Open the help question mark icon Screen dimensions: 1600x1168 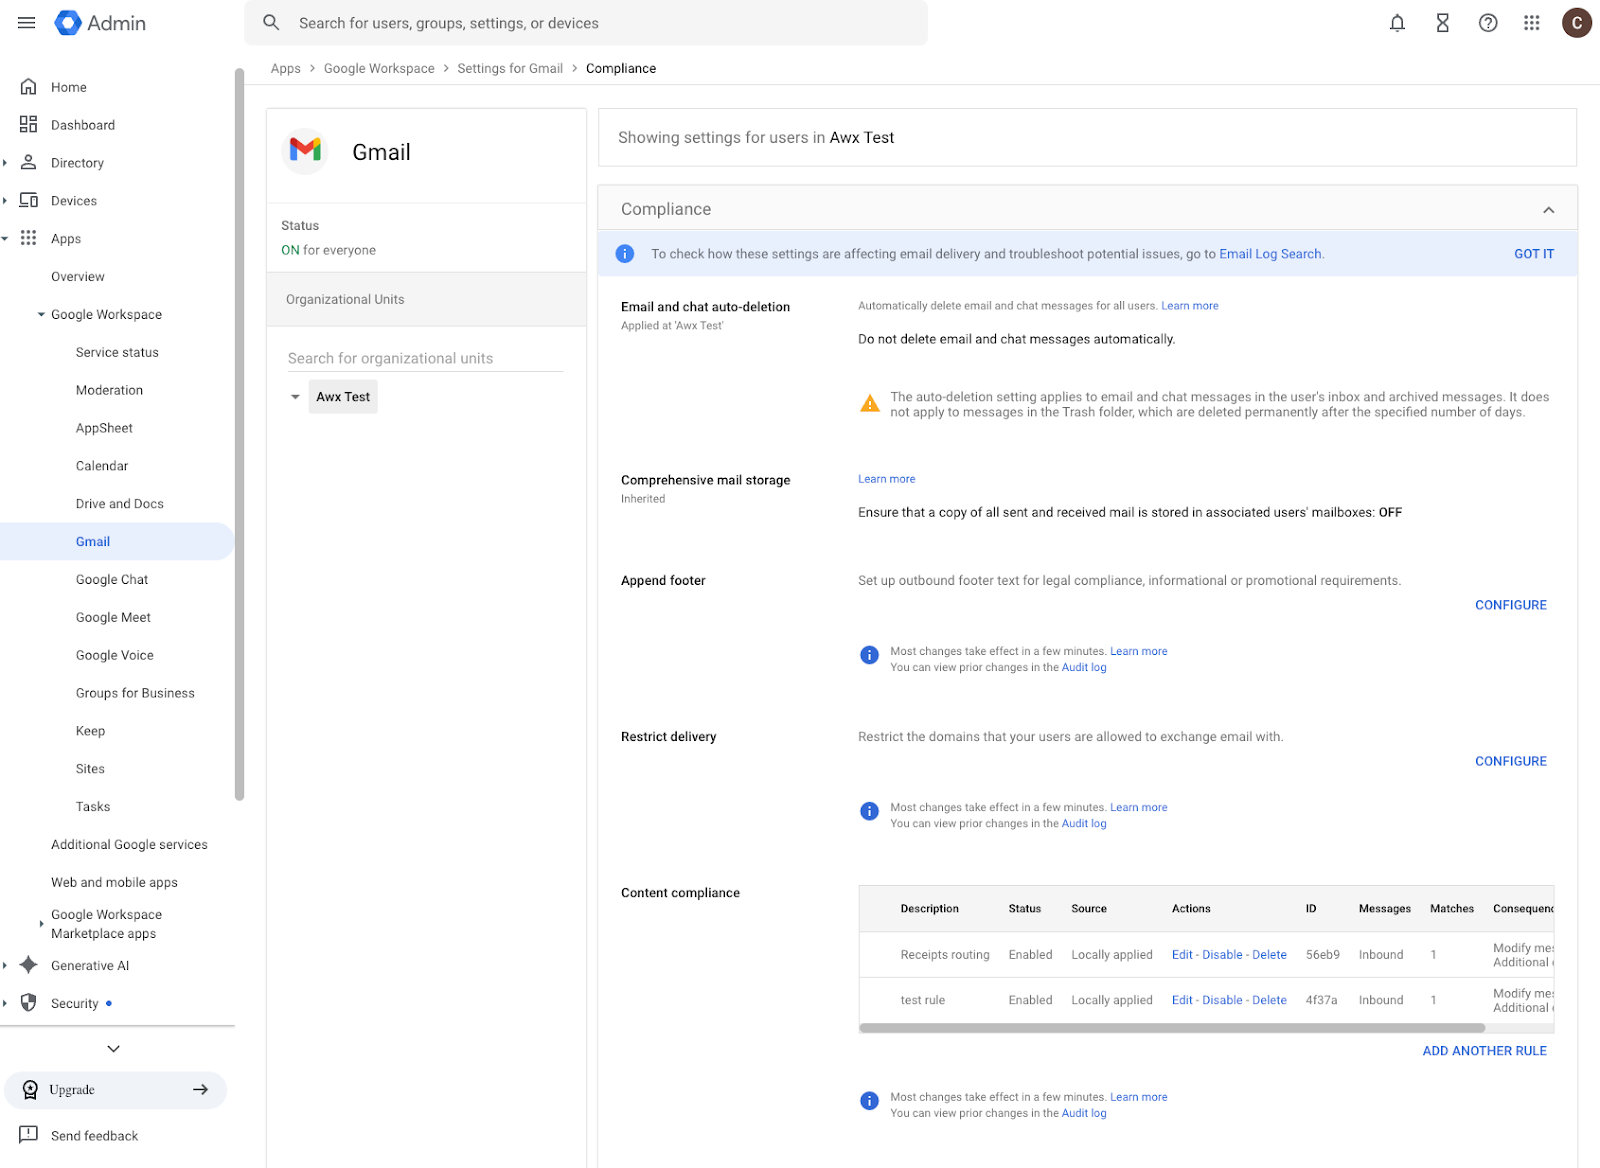point(1488,23)
